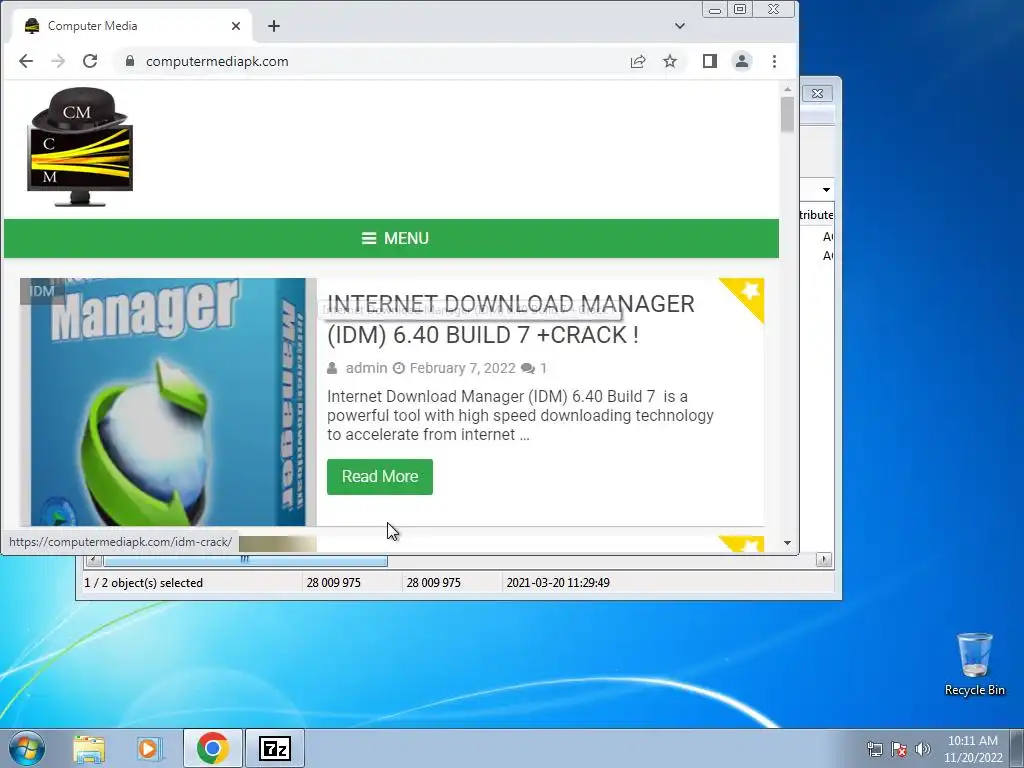Open the 7-Zip path dropdown arrow
The image size is (1024, 768).
click(x=826, y=189)
